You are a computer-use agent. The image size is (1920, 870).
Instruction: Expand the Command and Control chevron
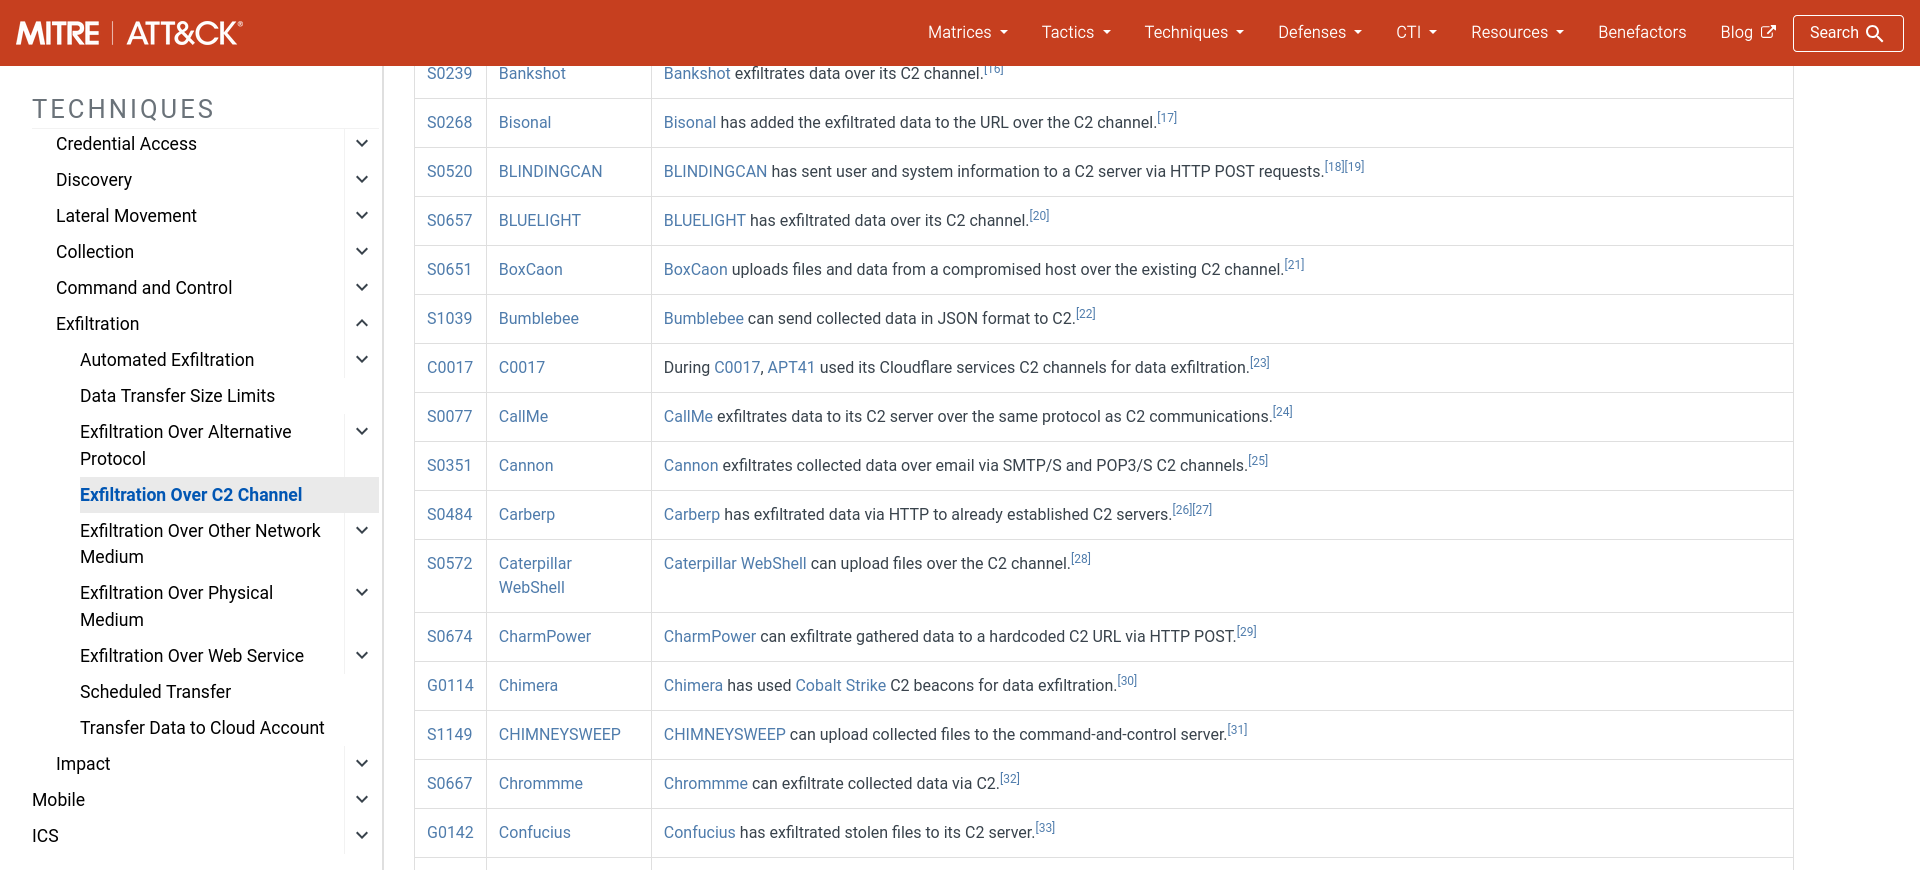tap(362, 288)
